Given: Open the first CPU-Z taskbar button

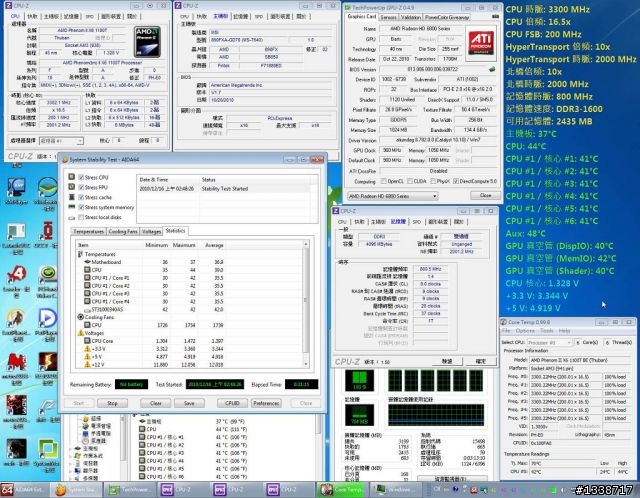Looking at the screenshot, I should pos(182,489).
